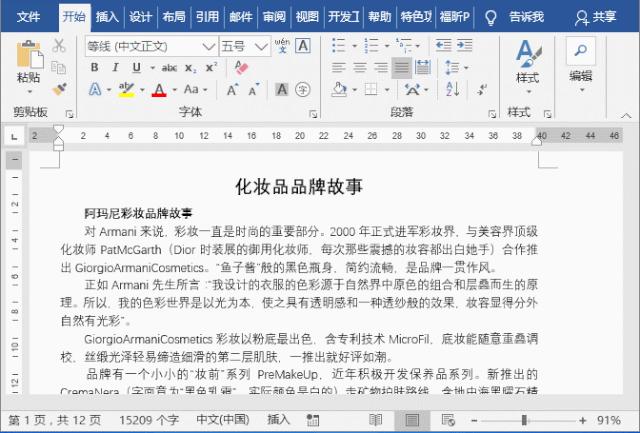Switch to Web Layout view
Screen dimensions: 640x433
pyautogui.click(x=448, y=420)
